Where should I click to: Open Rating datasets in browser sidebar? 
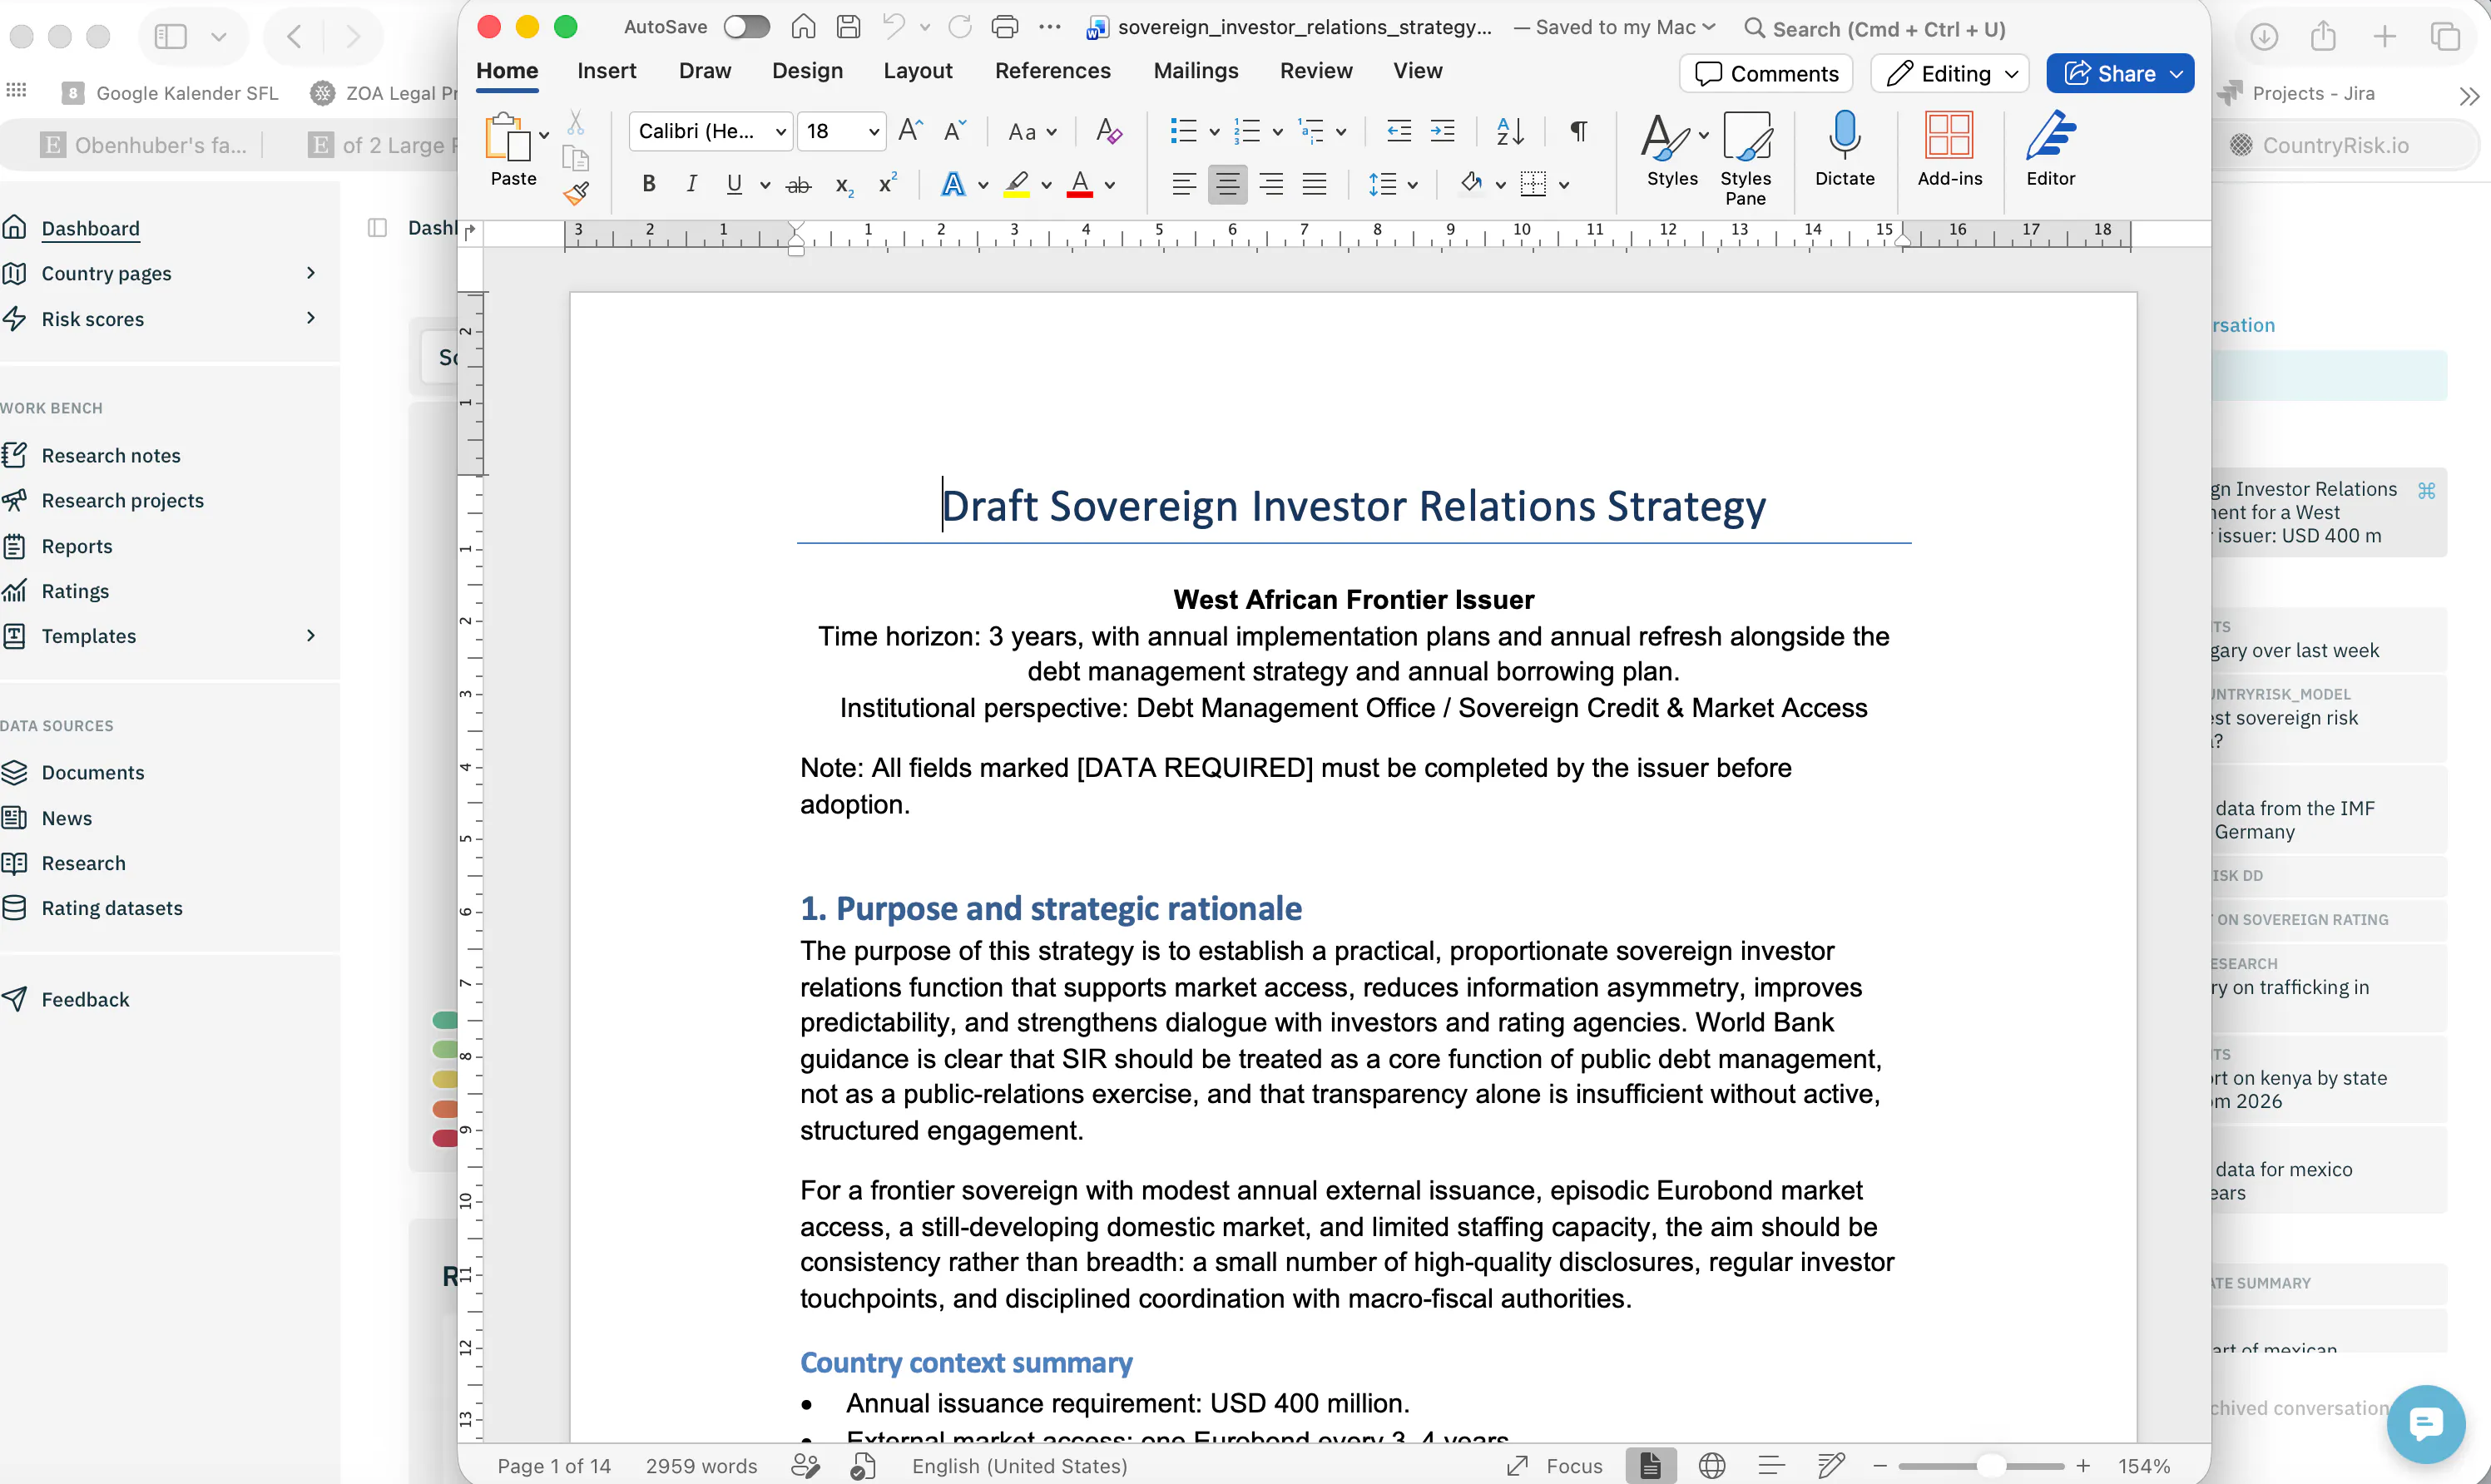[111, 908]
